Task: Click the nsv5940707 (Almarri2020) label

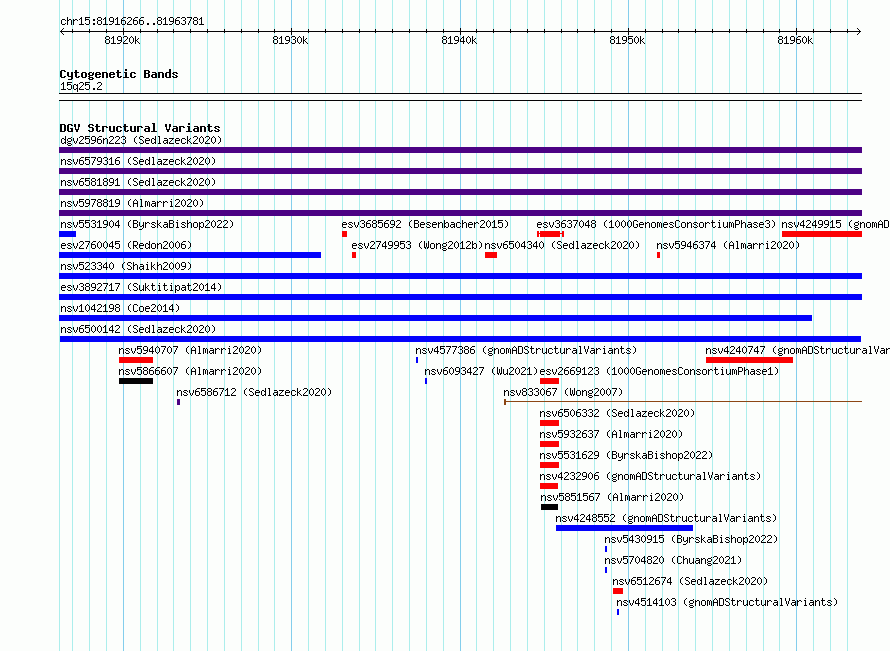Action: tap(190, 350)
